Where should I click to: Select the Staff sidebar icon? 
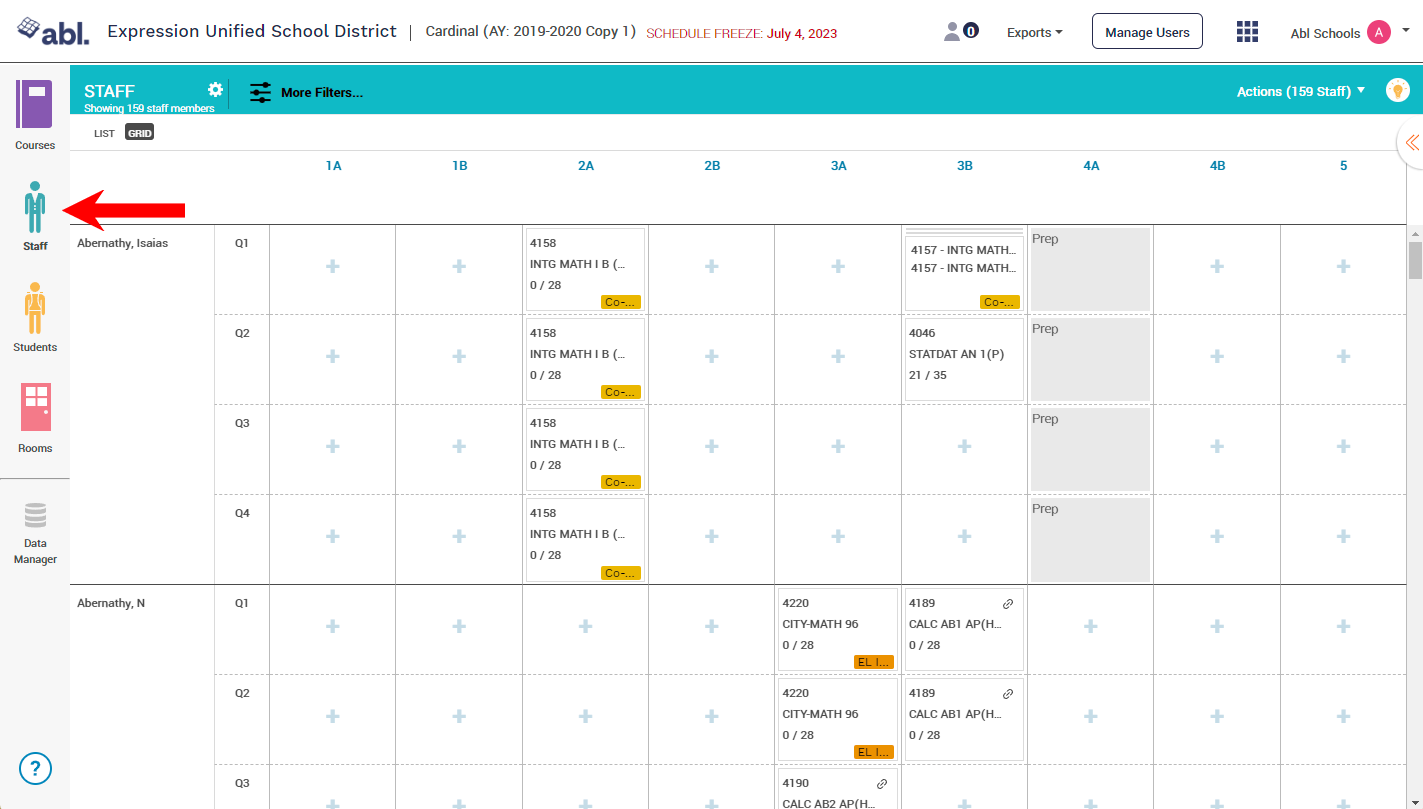pos(35,214)
